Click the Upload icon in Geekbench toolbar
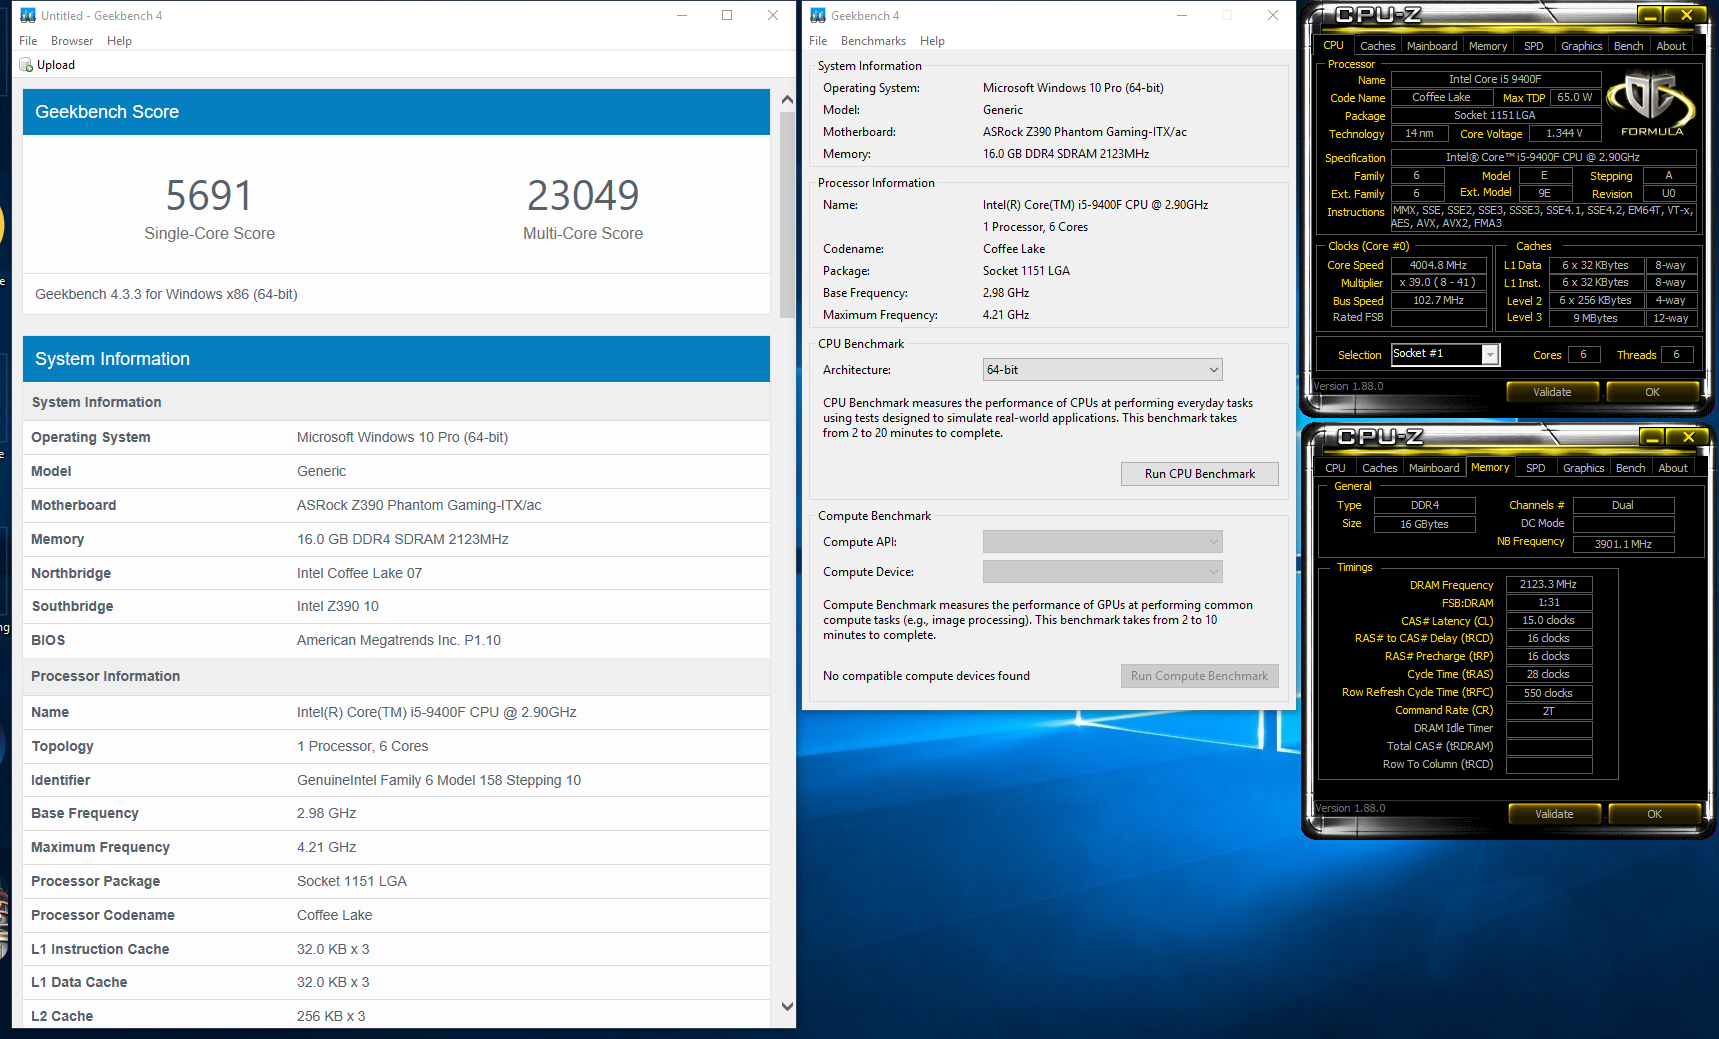 [26, 65]
